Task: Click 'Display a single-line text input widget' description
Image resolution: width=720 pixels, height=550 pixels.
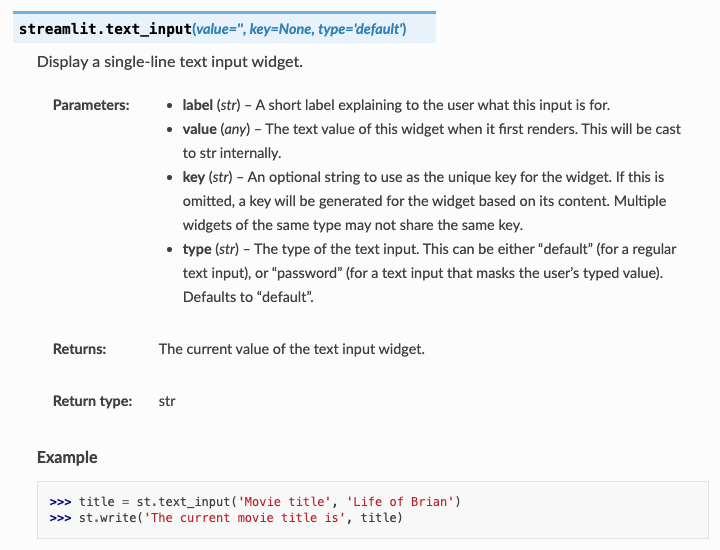Action: coord(170,62)
